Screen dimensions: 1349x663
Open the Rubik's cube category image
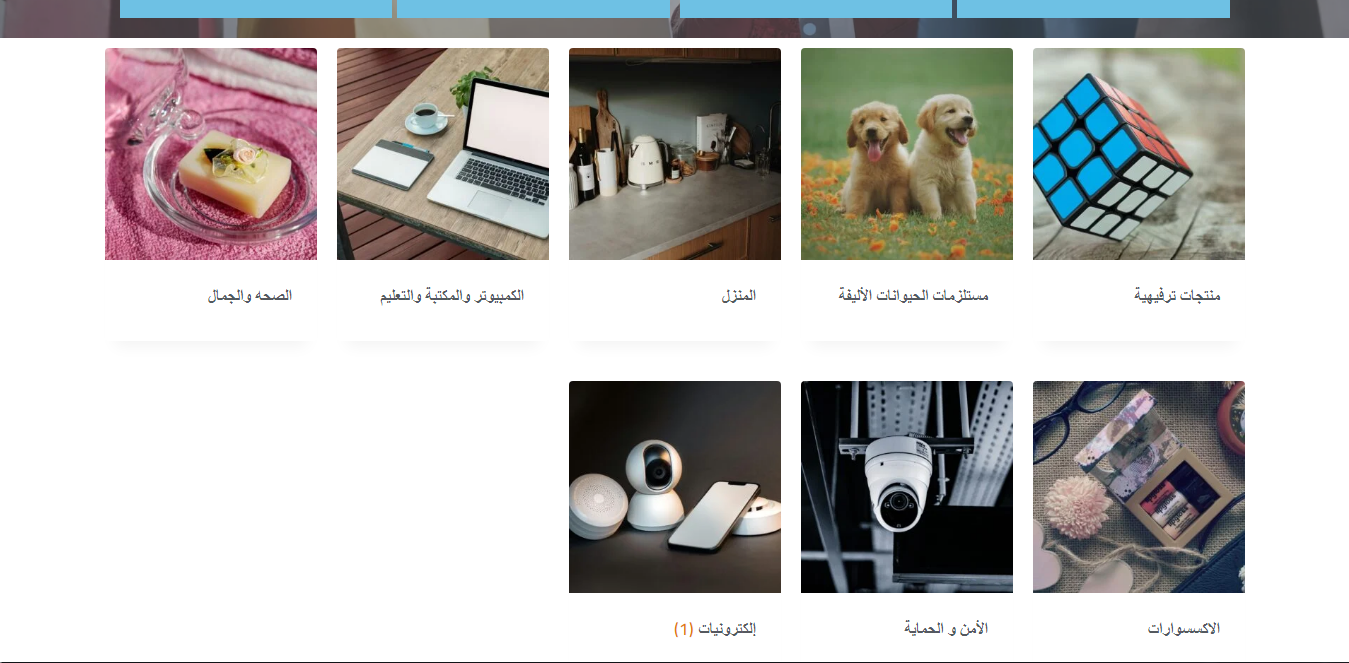click(1139, 154)
